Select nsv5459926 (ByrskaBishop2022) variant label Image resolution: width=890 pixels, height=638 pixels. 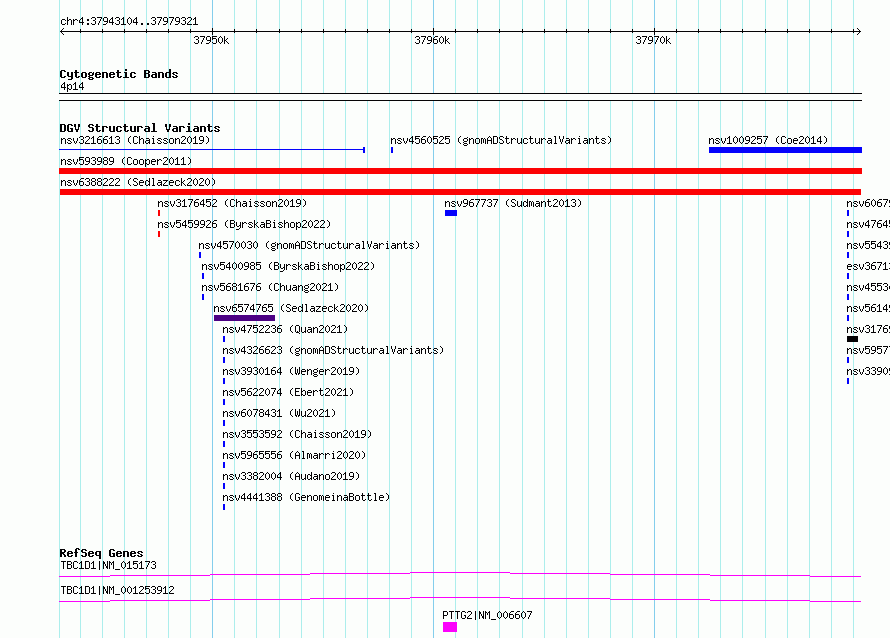click(x=244, y=224)
